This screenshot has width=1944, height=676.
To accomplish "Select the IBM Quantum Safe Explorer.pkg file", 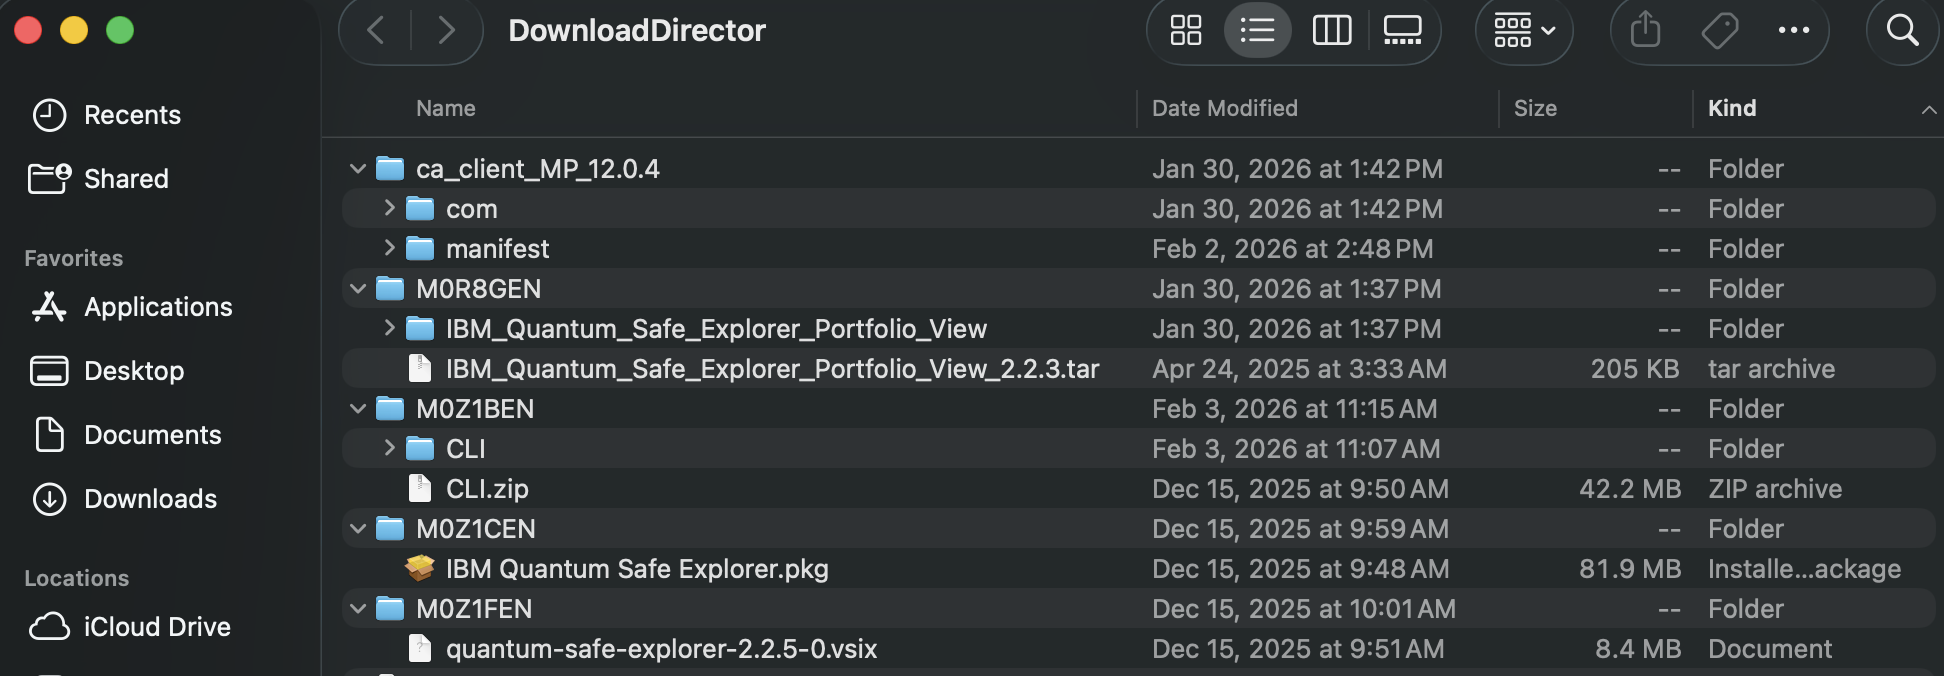I will pos(636,569).
